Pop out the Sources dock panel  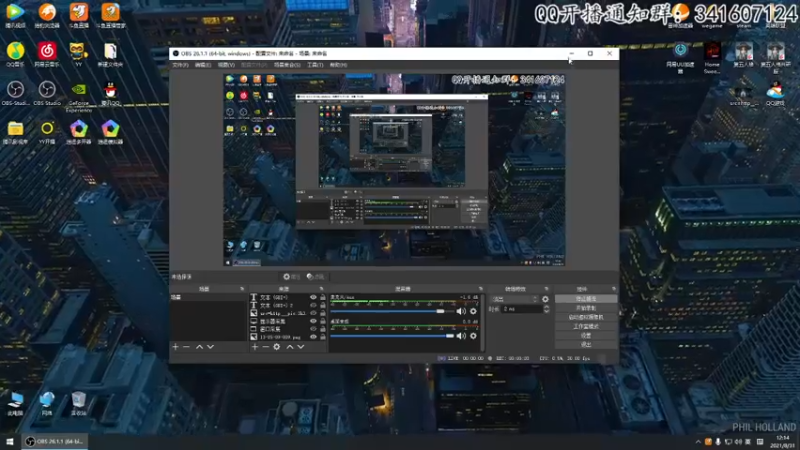tap(321, 289)
